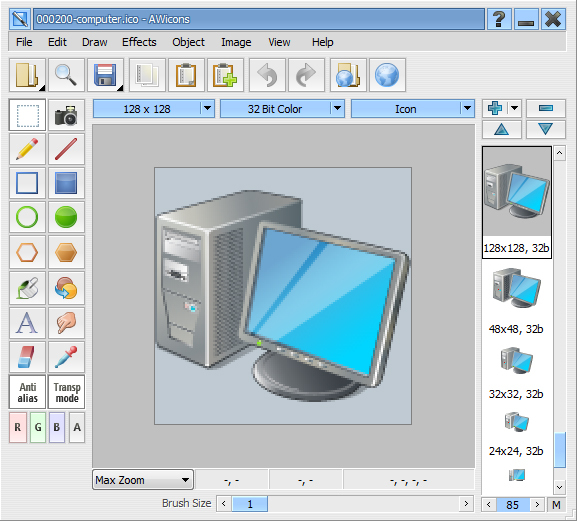
Task: Open the Object menu
Action: pos(188,42)
